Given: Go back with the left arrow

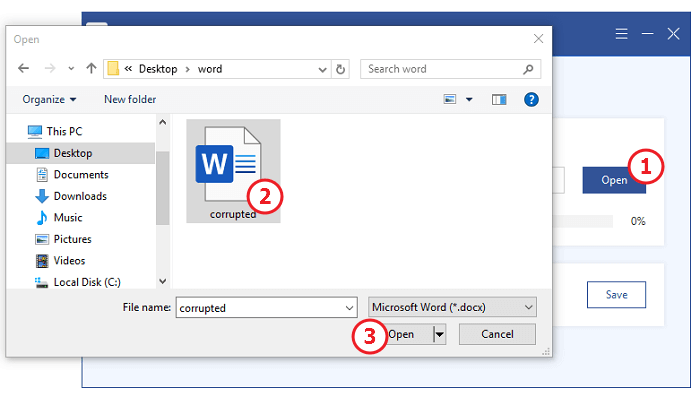Looking at the screenshot, I should click(x=23, y=69).
